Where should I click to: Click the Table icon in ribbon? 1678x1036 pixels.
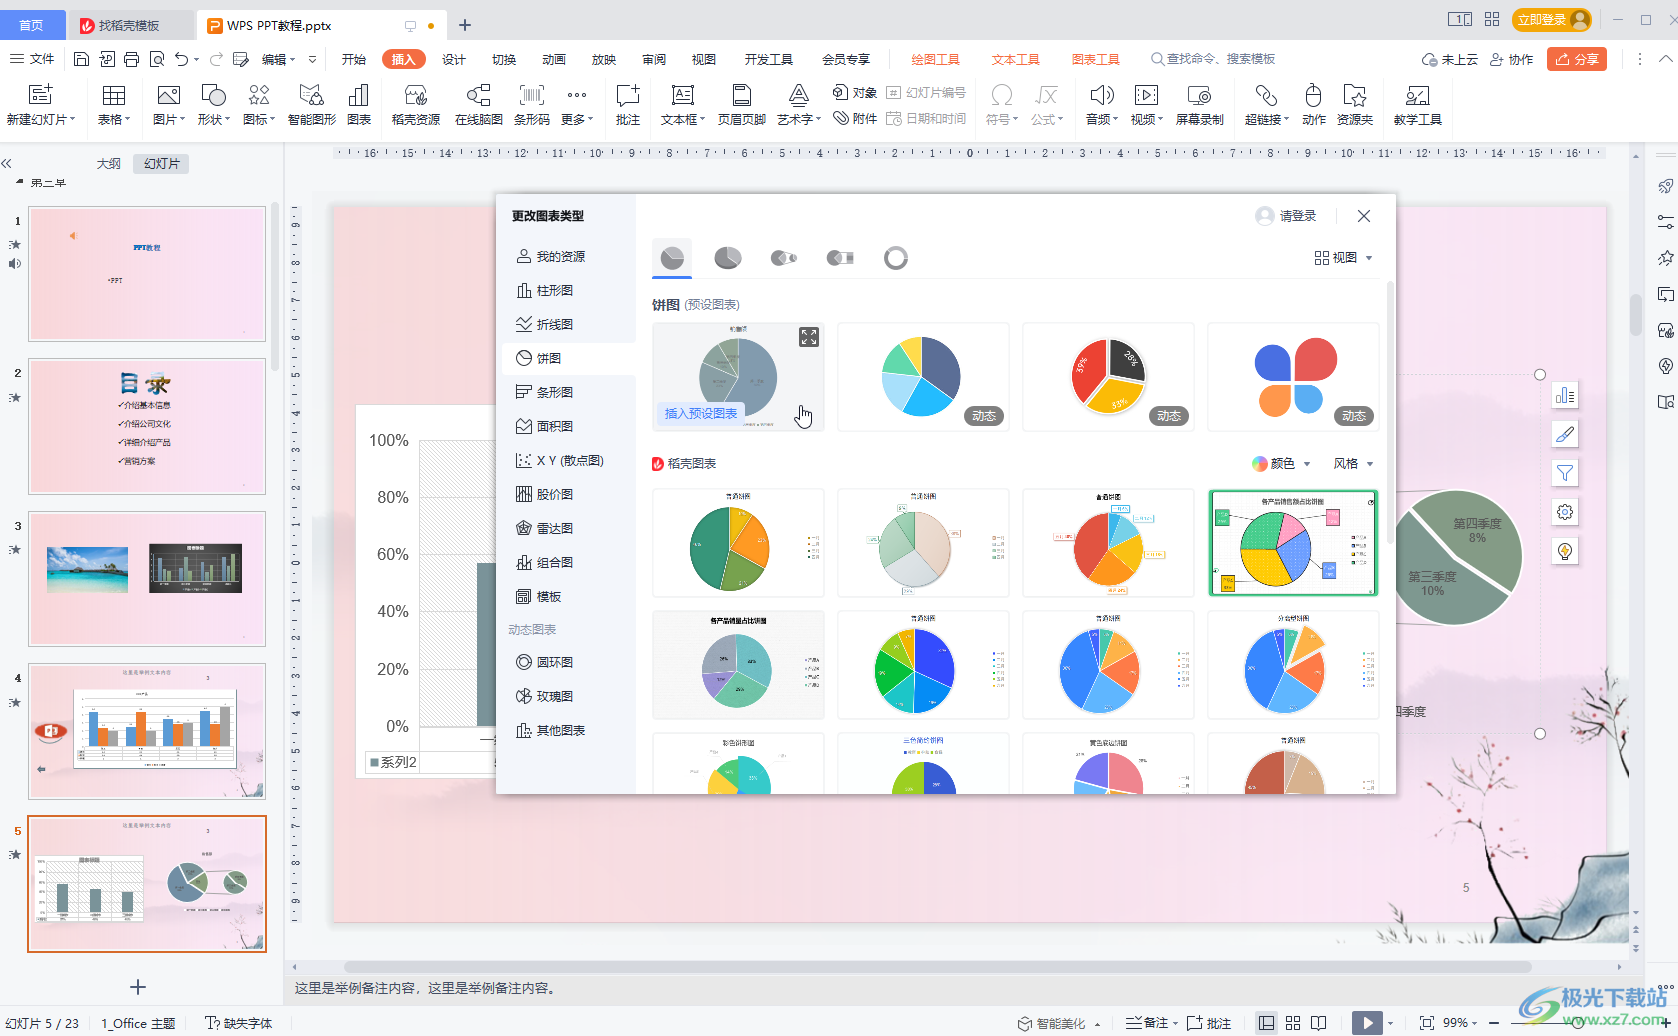click(x=114, y=105)
